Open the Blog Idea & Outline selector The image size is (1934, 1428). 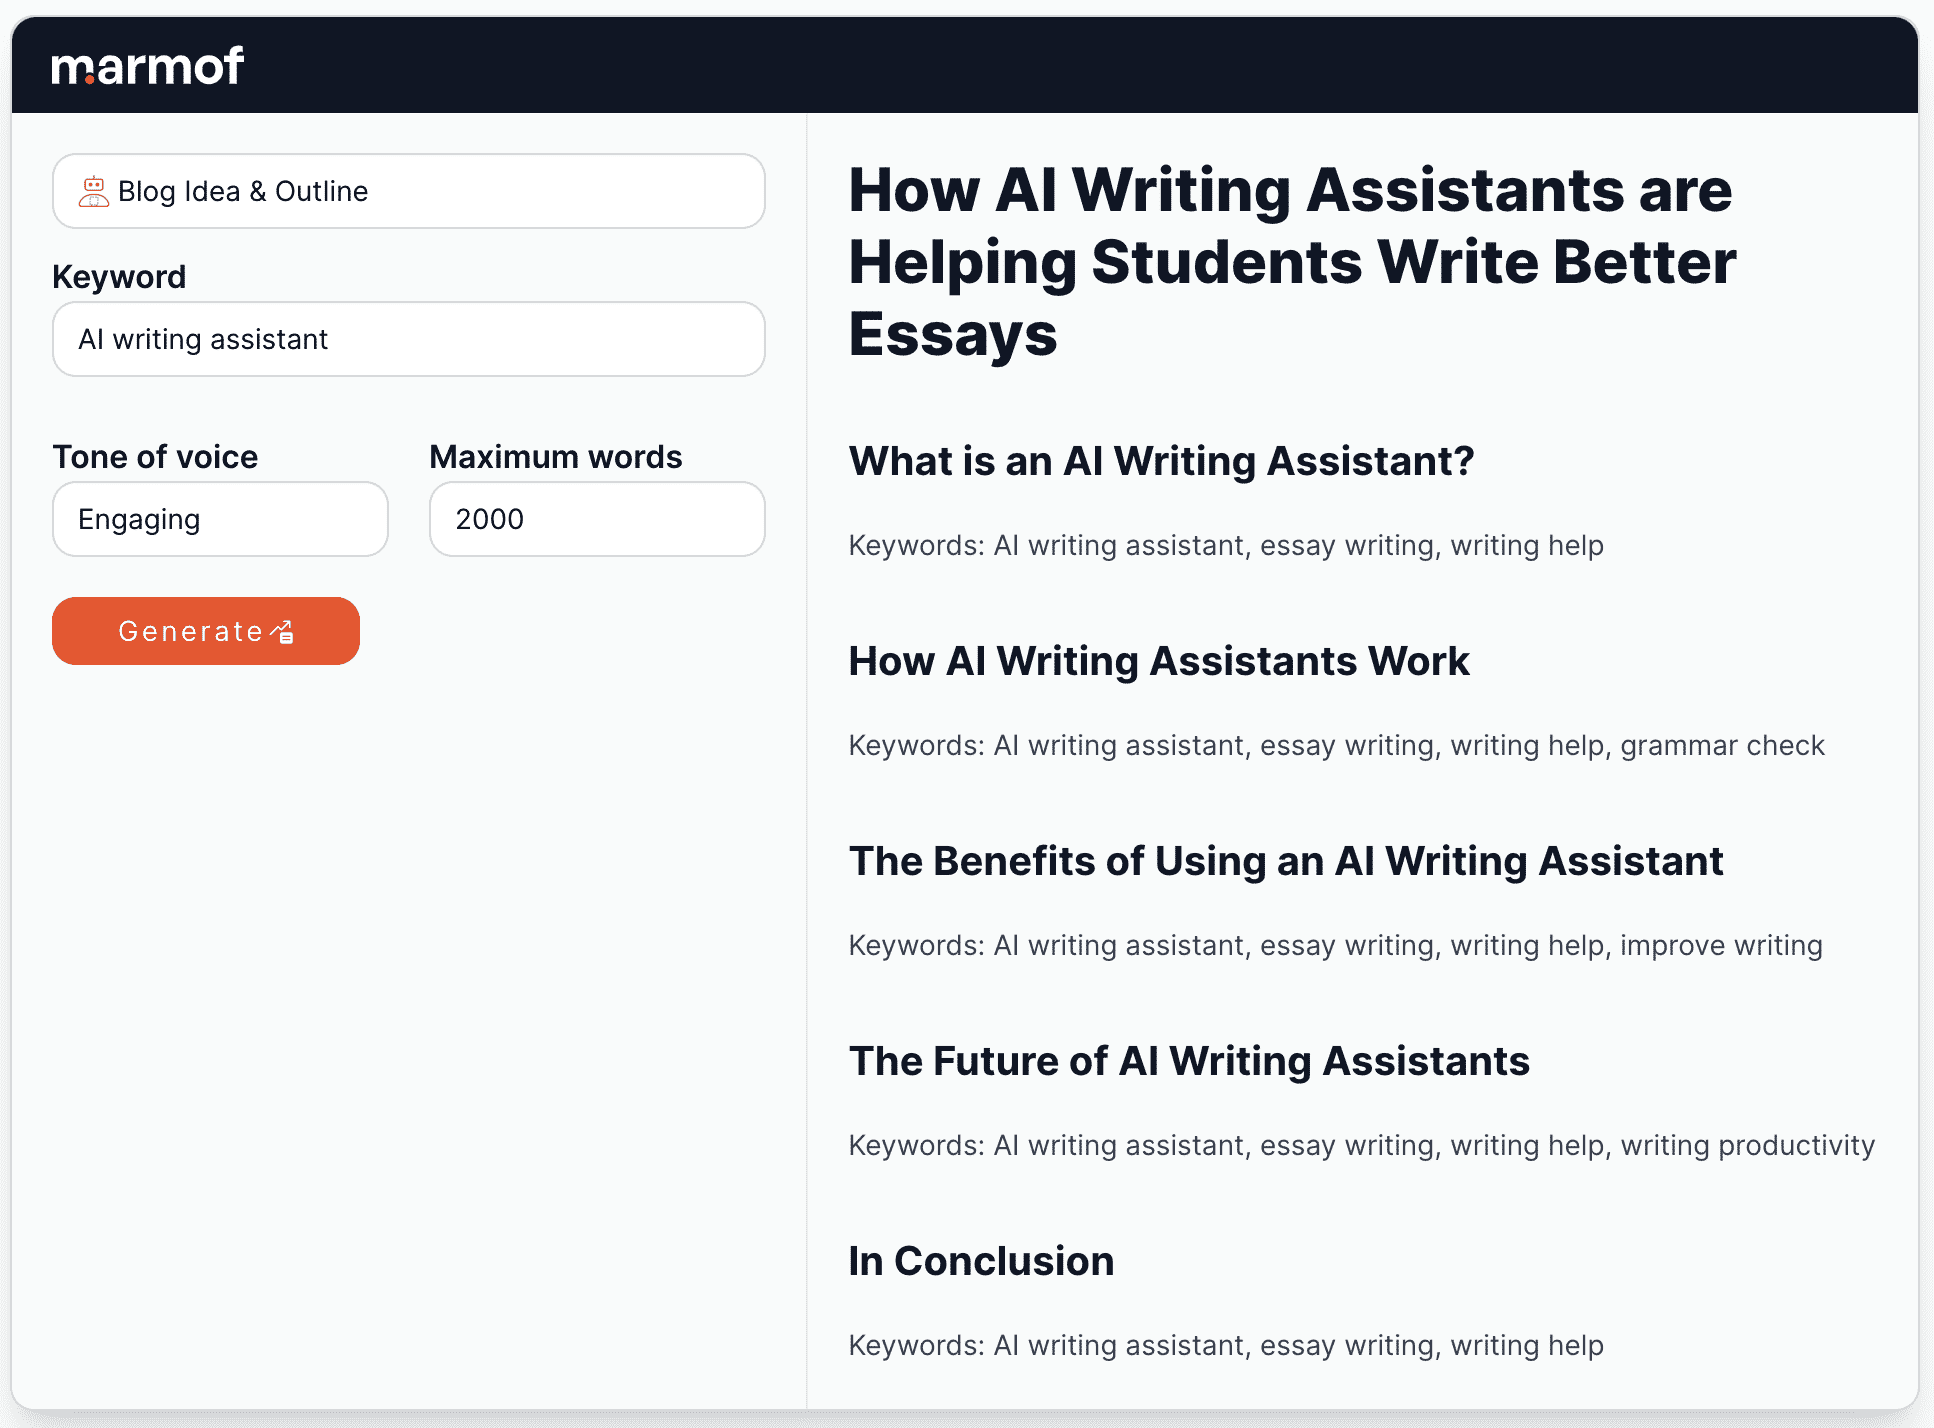point(409,191)
